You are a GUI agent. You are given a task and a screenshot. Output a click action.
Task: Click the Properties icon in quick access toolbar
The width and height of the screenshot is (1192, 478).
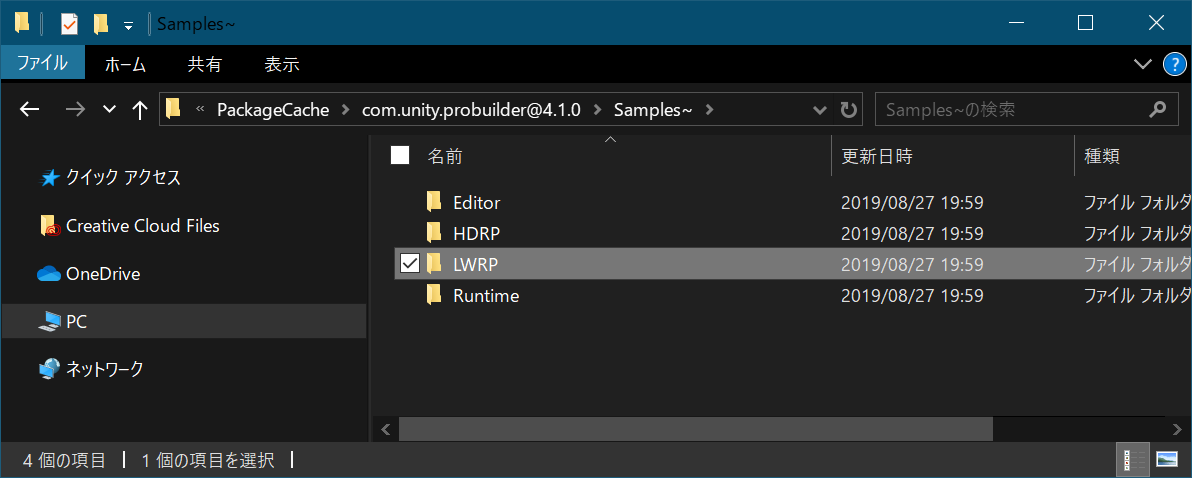(x=69, y=23)
